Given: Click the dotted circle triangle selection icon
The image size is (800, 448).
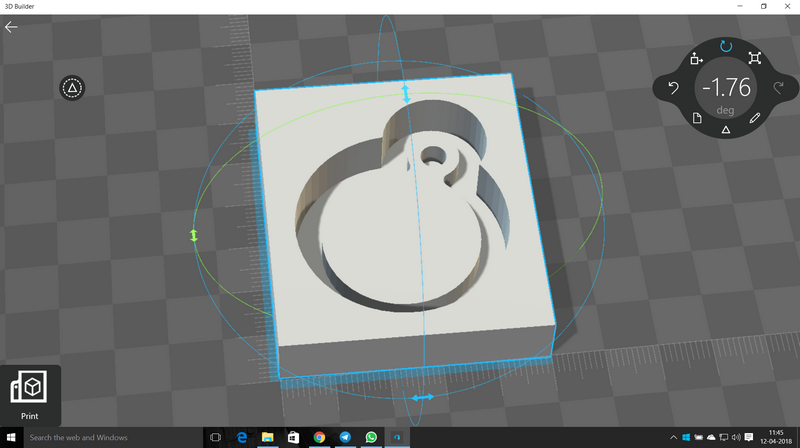Looking at the screenshot, I should point(72,88).
